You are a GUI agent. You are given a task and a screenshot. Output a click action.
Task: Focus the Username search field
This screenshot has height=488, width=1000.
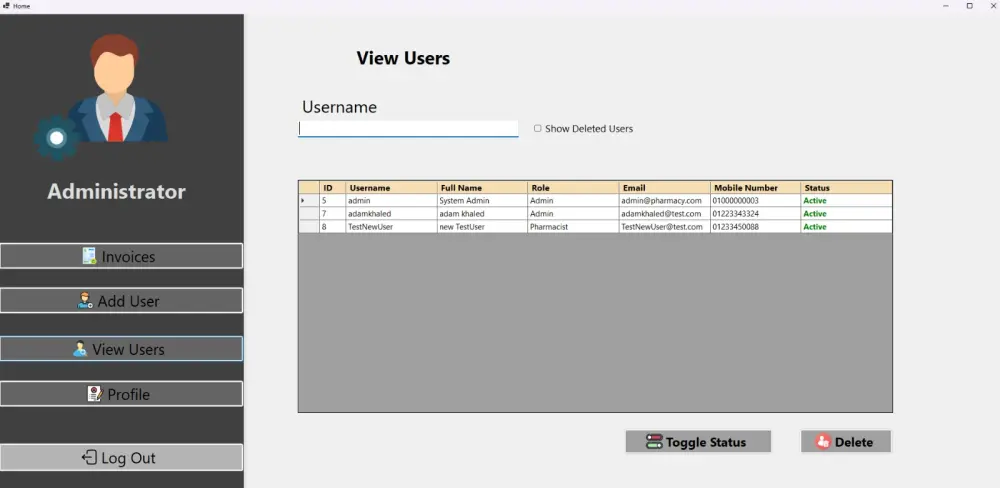408,129
